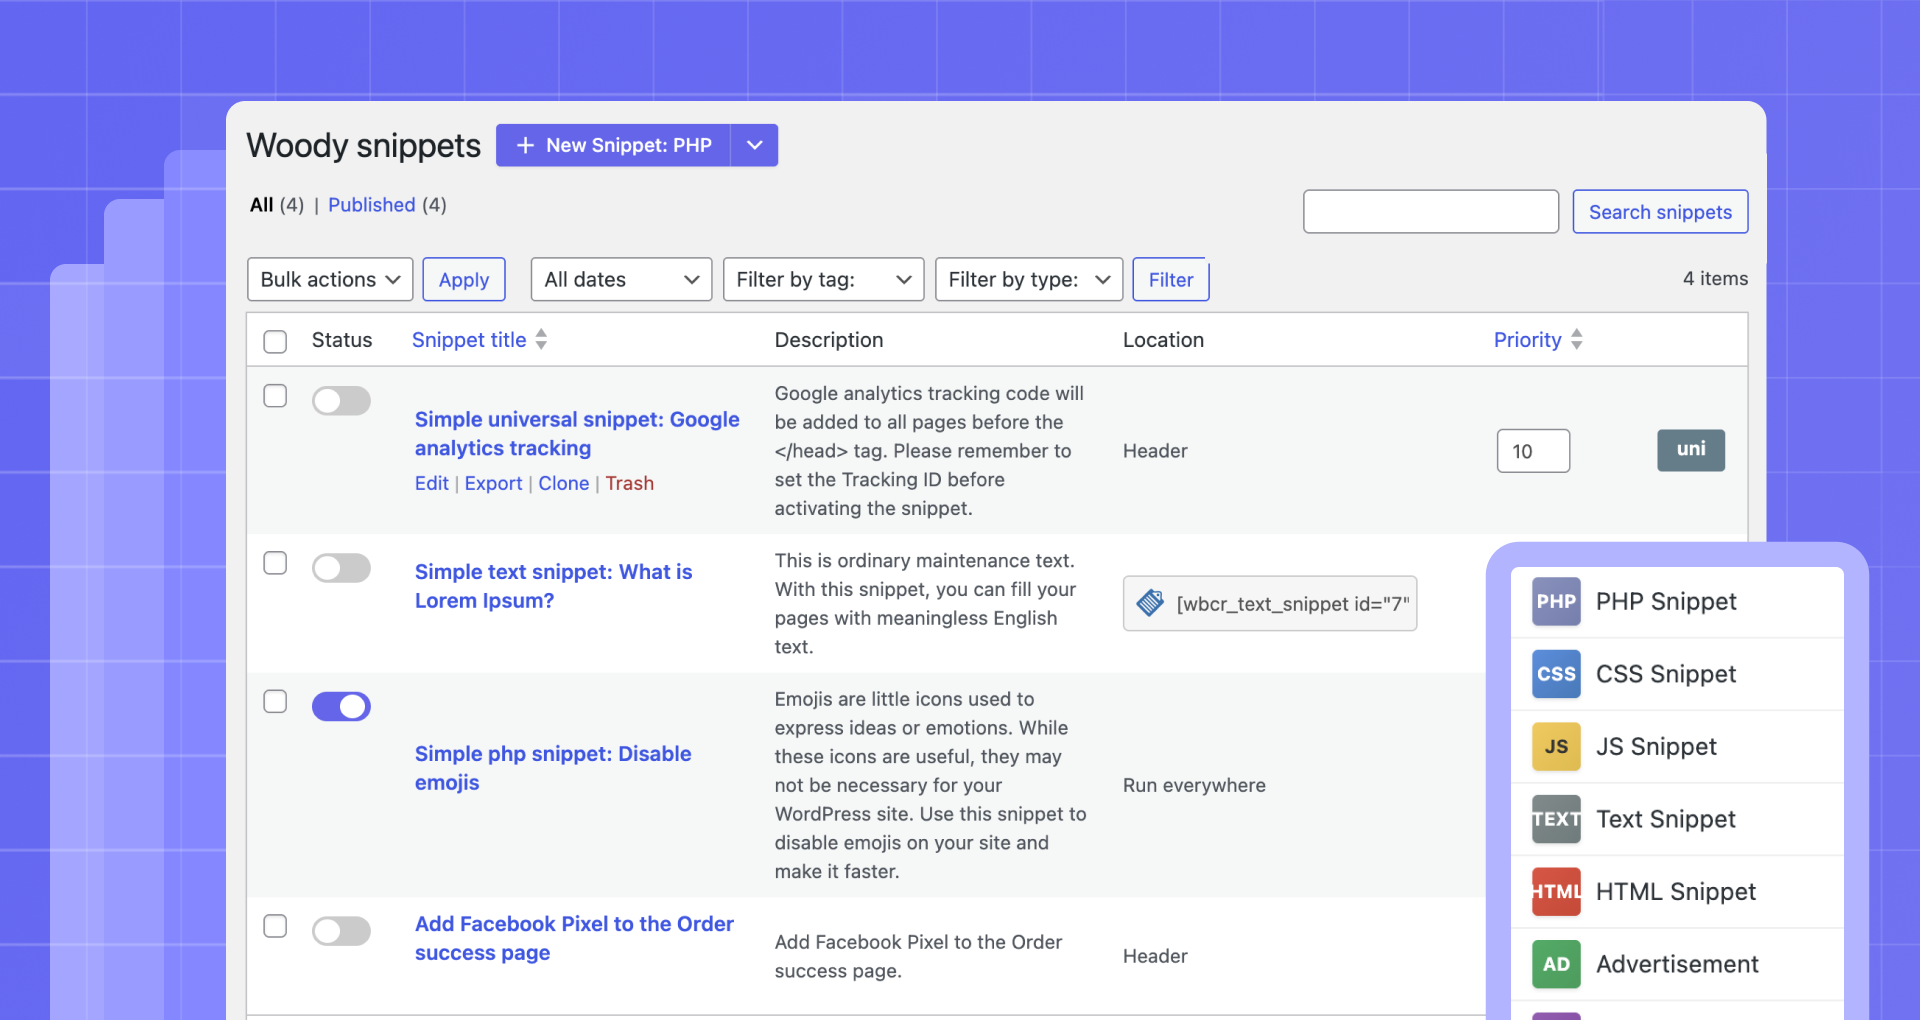Open the Bulk actions dropdown
The image size is (1920, 1020).
coord(330,279)
